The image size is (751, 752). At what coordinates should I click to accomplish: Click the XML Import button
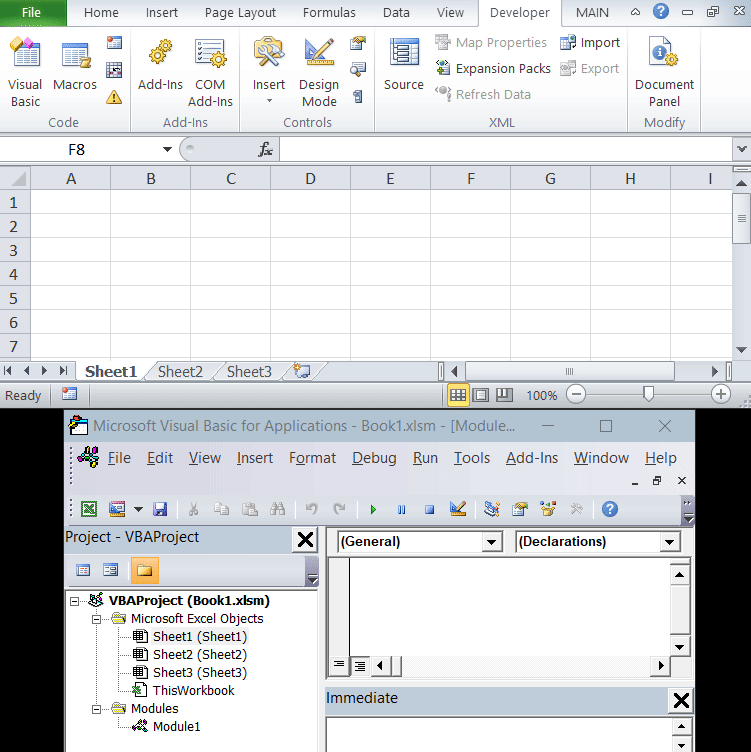coord(590,43)
